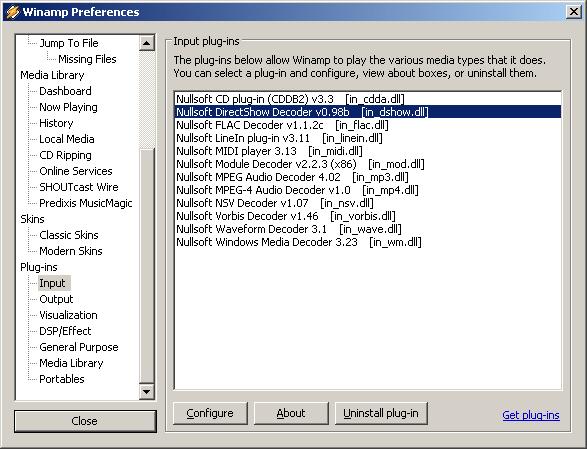The image size is (587, 449).
Task: Close preferences with the Close button
Action: [x=85, y=421]
